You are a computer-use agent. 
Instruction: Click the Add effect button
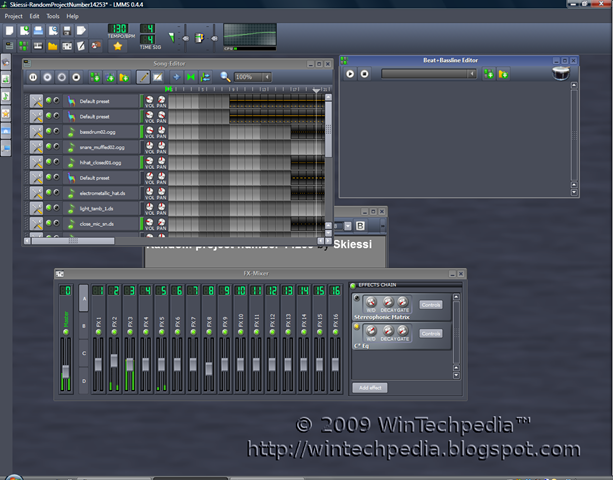(370, 388)
